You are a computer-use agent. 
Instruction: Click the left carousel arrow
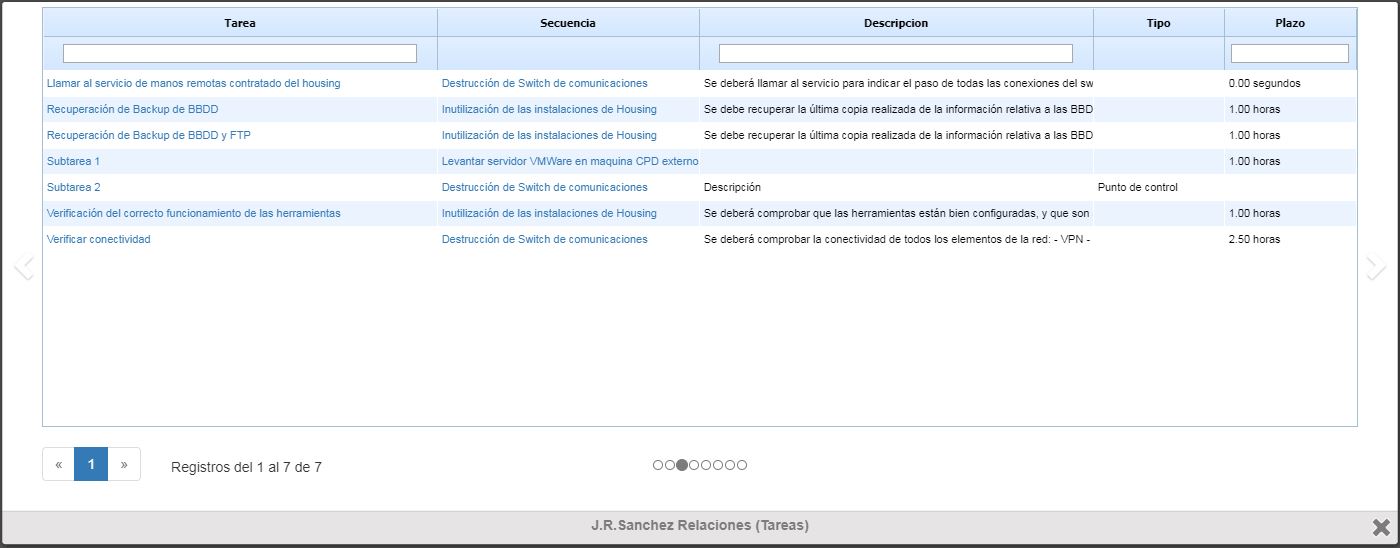(24, 266)
